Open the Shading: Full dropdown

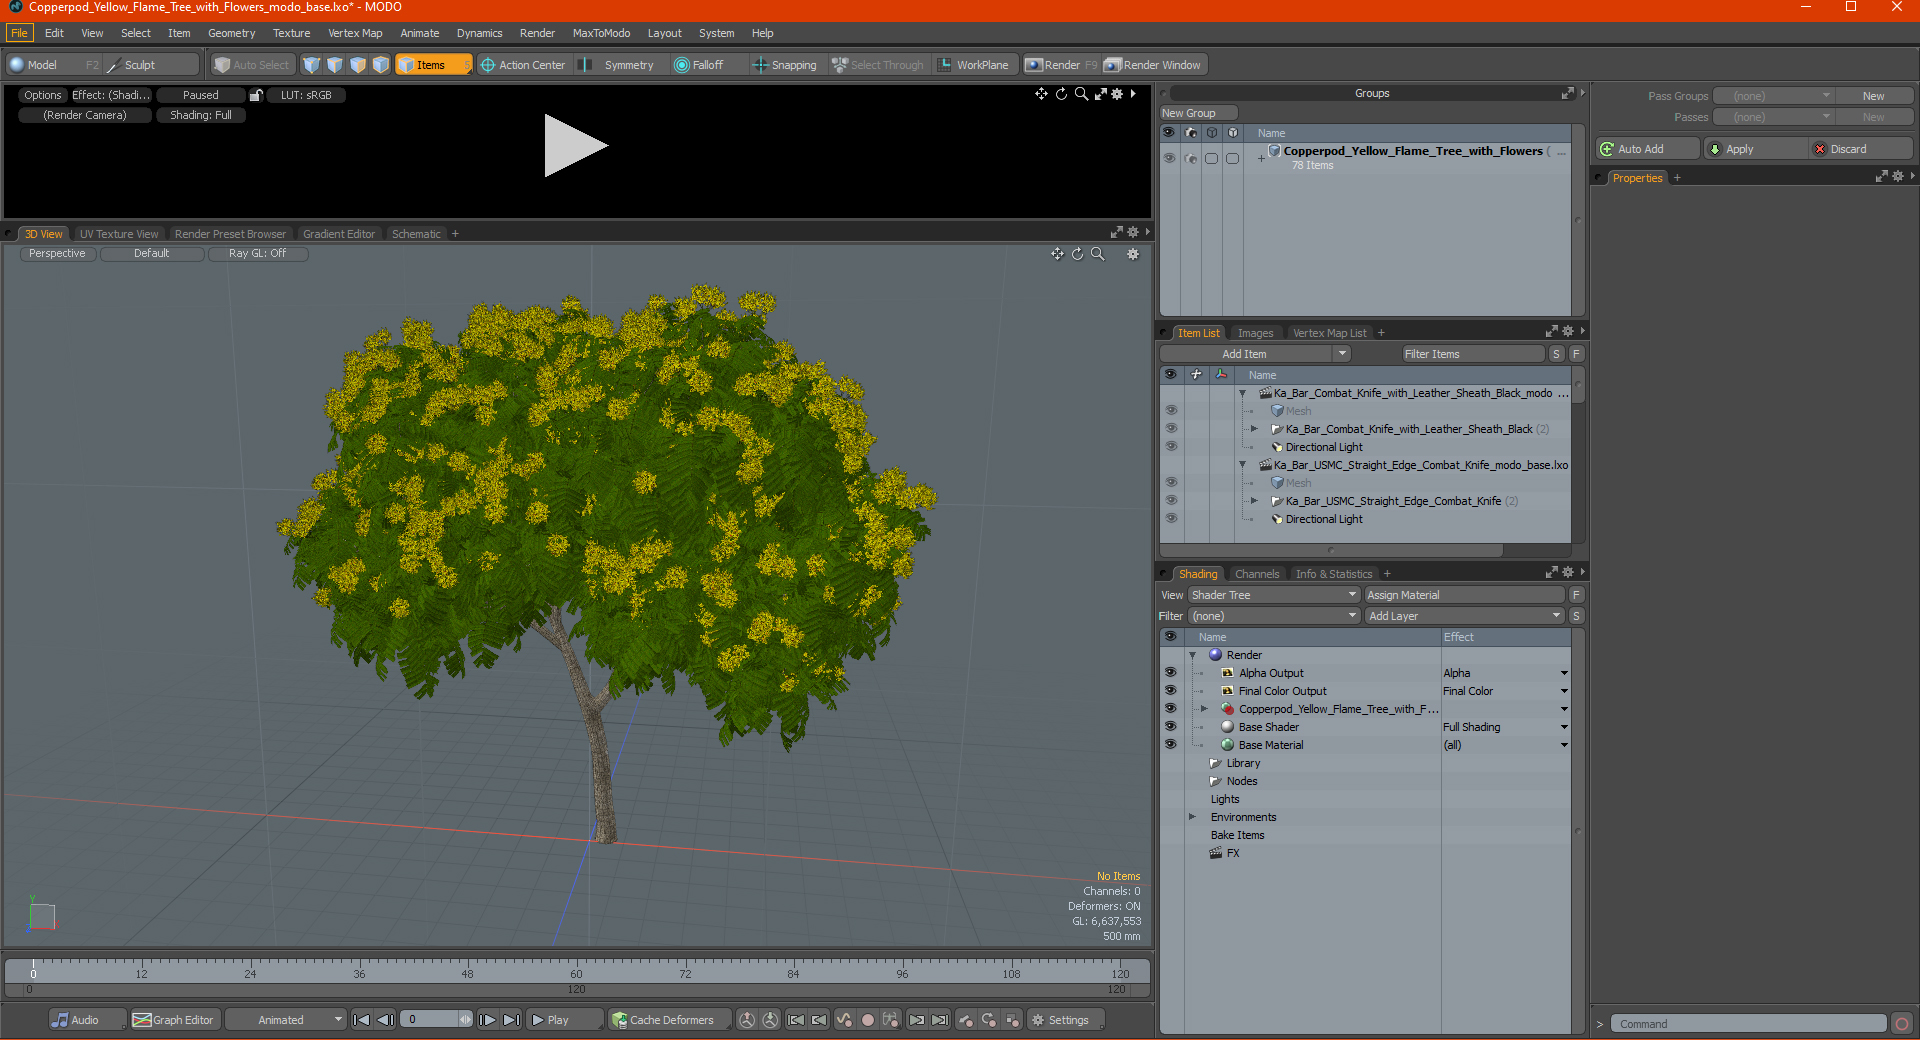[x=201, y=115]
